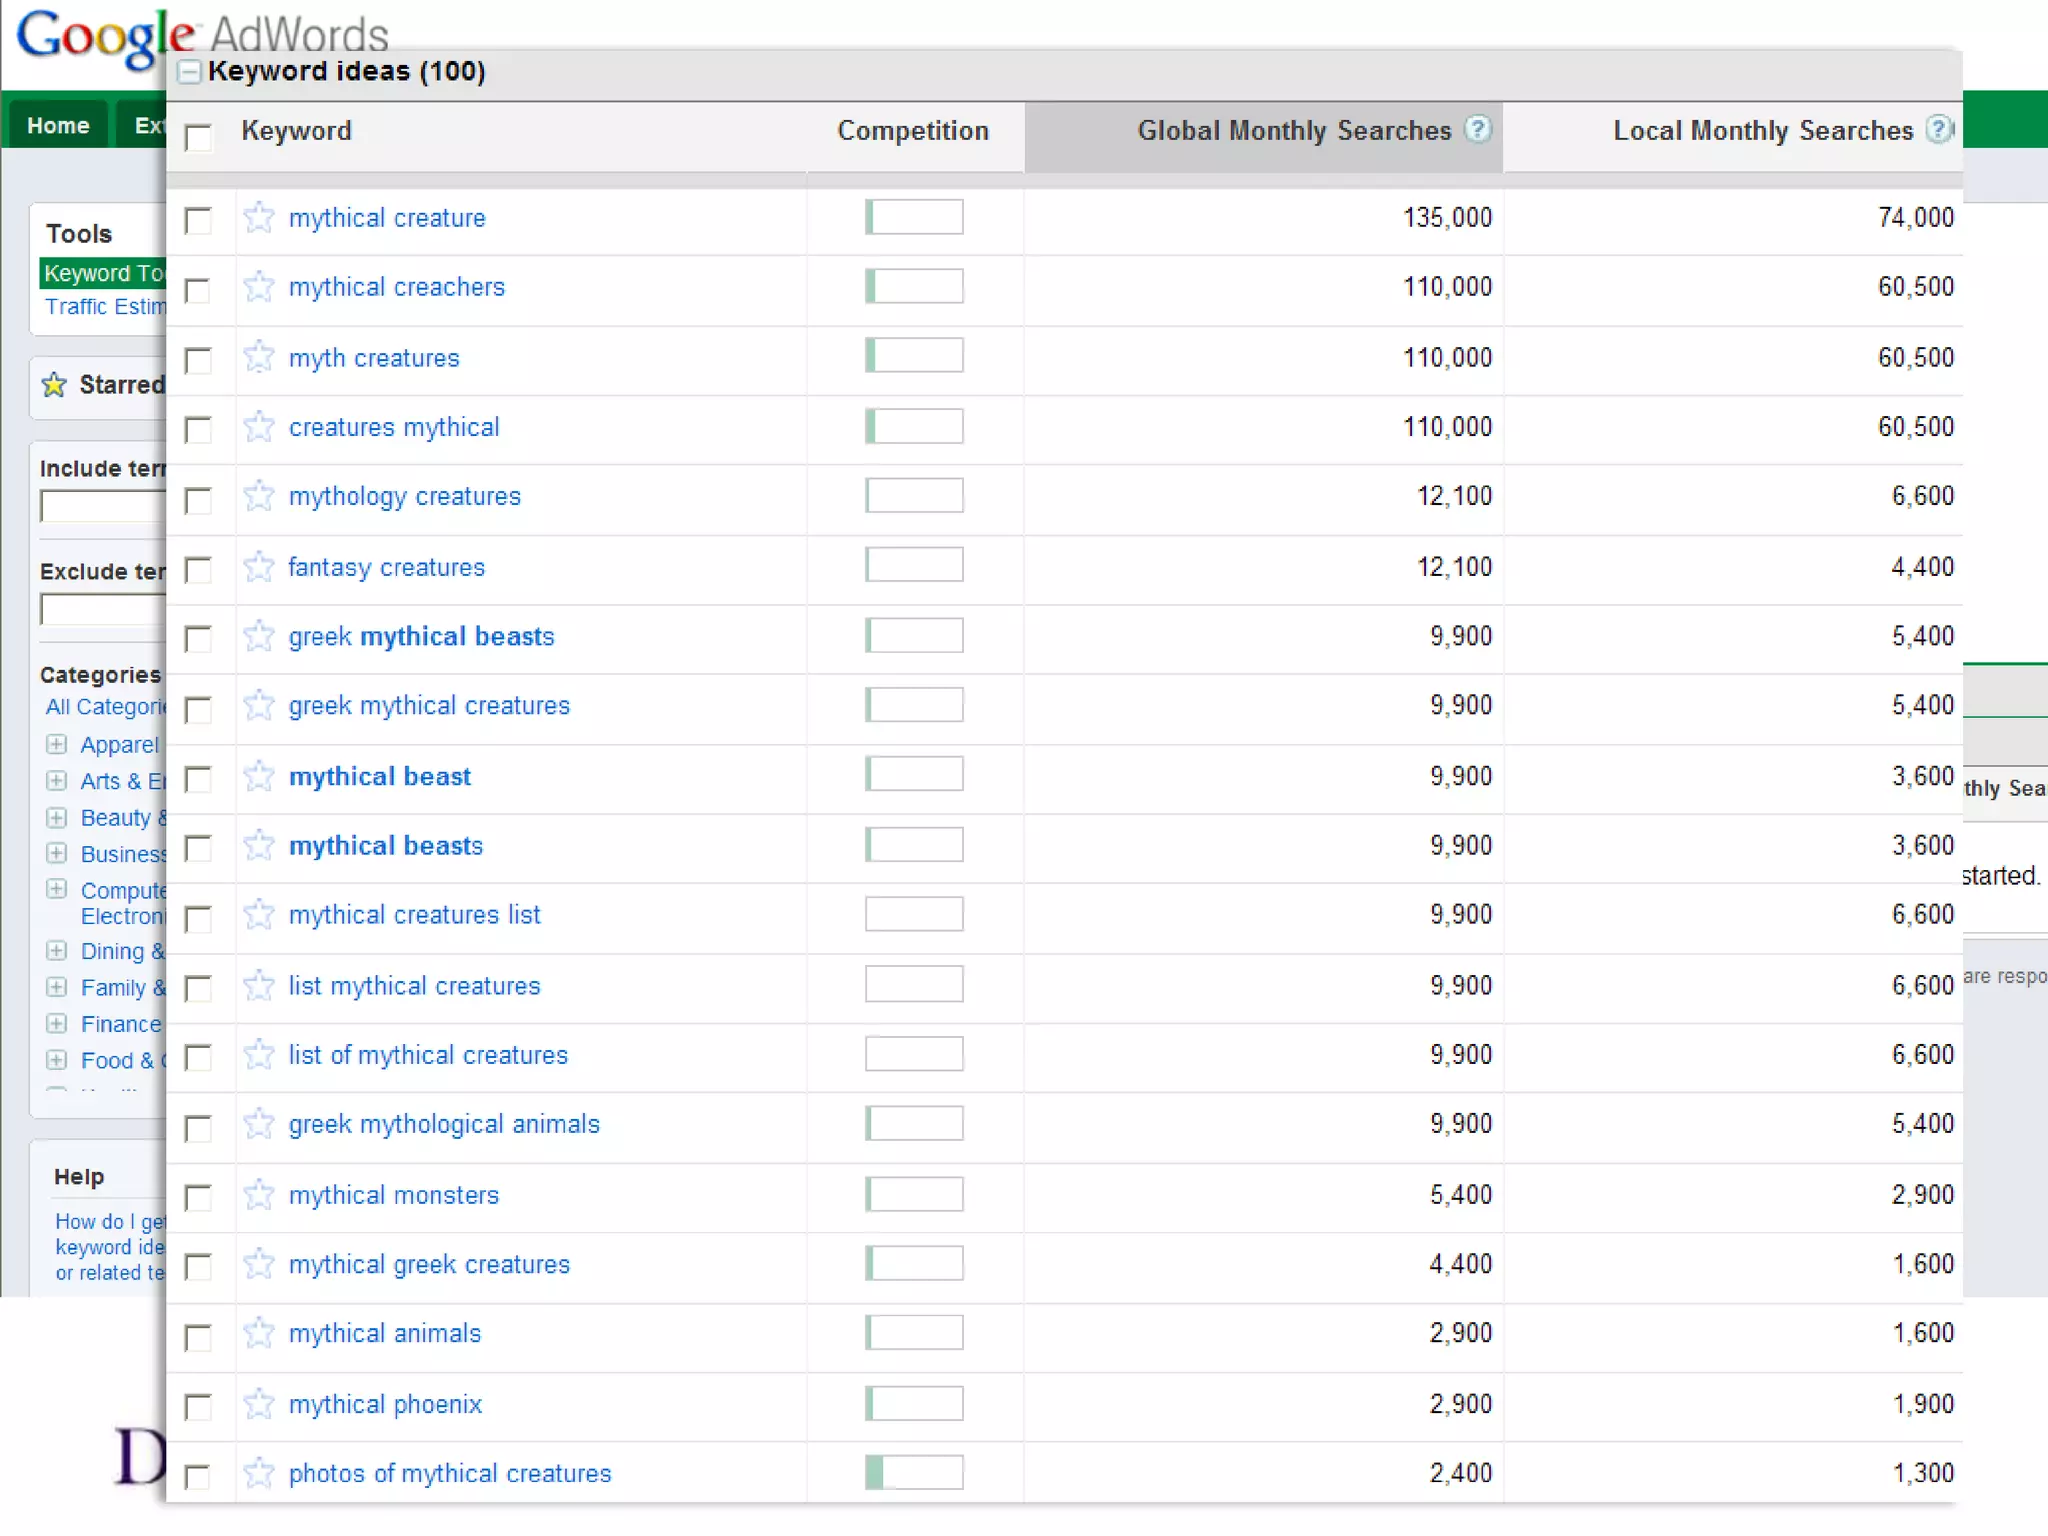Expand the Family category
This screenshot has height=1536, width=2048.
[57, 987]
